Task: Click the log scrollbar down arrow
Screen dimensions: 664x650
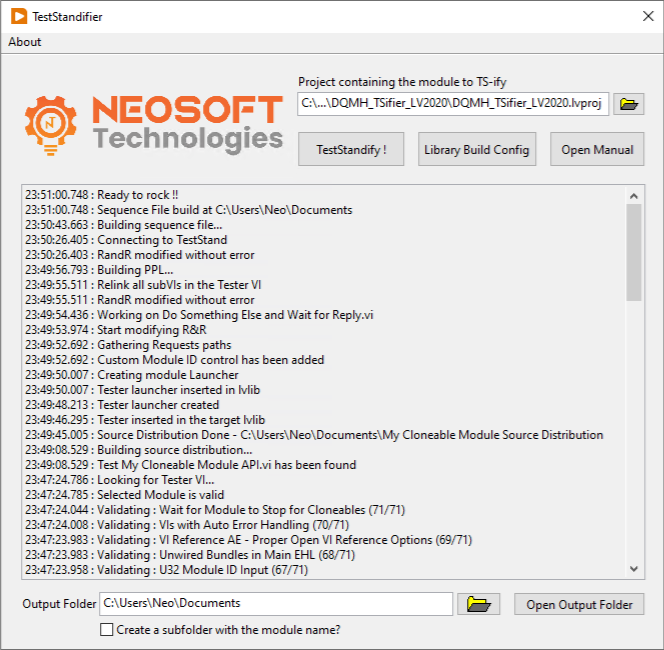Action: pos(634,569)
